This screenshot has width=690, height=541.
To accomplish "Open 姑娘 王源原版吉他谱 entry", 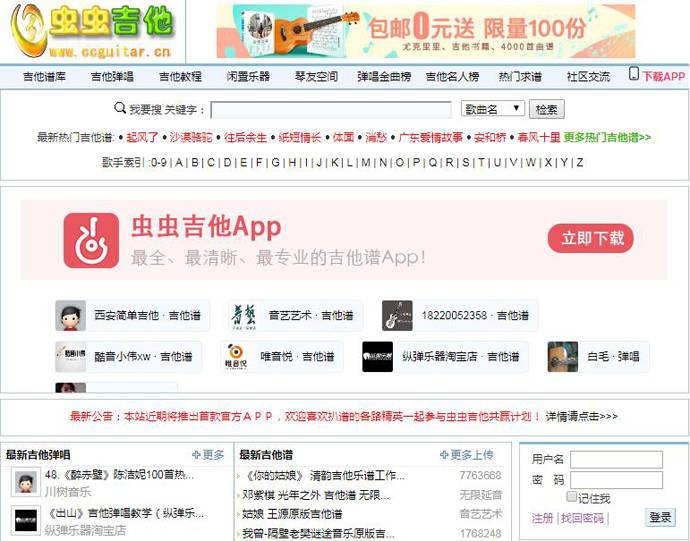I will coord(292,514).
